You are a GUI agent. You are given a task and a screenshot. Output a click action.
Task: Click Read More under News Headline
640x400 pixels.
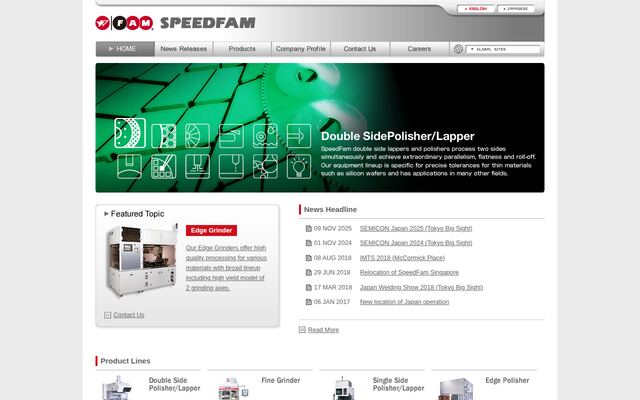click(323, 330)
